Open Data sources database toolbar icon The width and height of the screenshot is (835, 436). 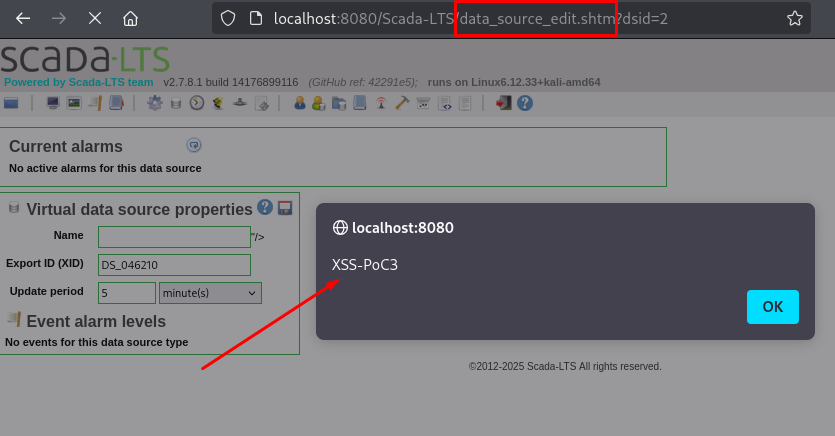pos(176,103)
